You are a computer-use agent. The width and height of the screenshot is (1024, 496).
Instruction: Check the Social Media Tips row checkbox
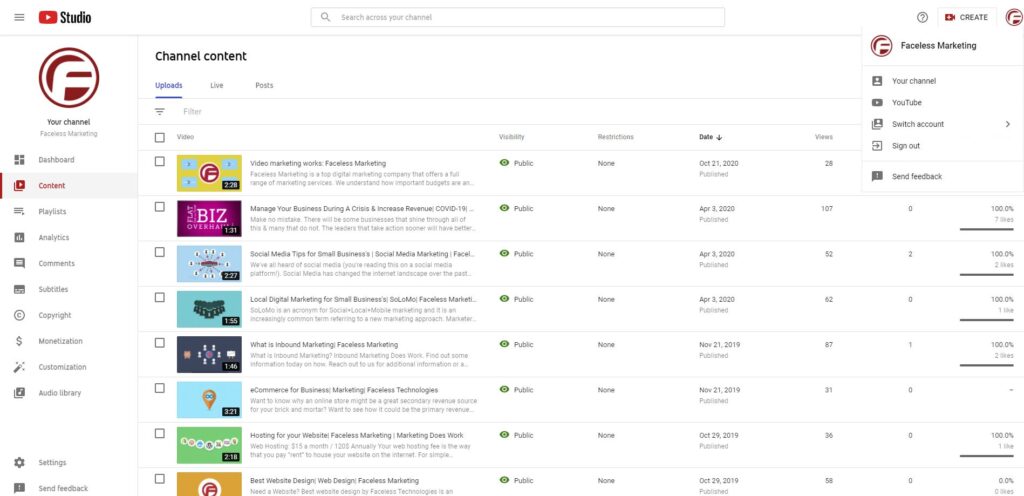[x=160, y=252]
